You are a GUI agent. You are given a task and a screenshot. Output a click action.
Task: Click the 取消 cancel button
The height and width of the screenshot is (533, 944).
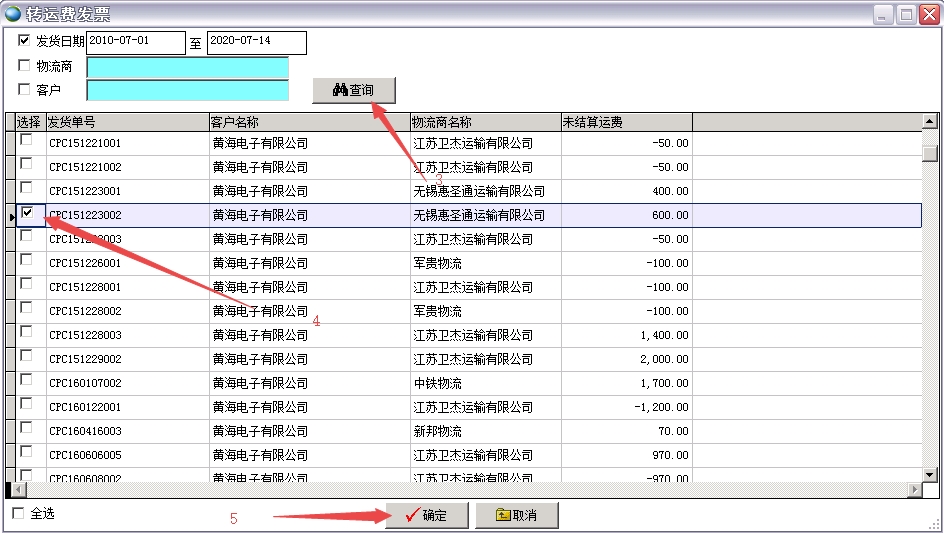[x=517, y=516]
